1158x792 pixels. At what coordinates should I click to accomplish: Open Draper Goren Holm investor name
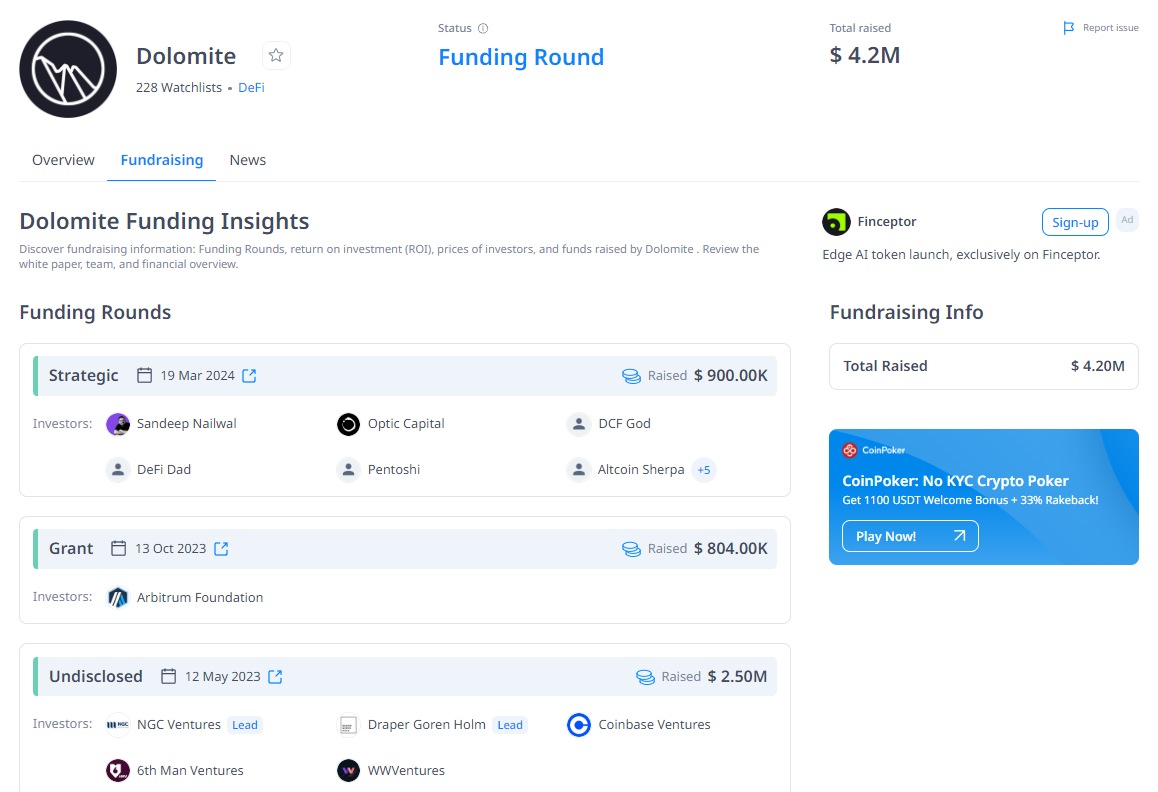tap(427, 725)
